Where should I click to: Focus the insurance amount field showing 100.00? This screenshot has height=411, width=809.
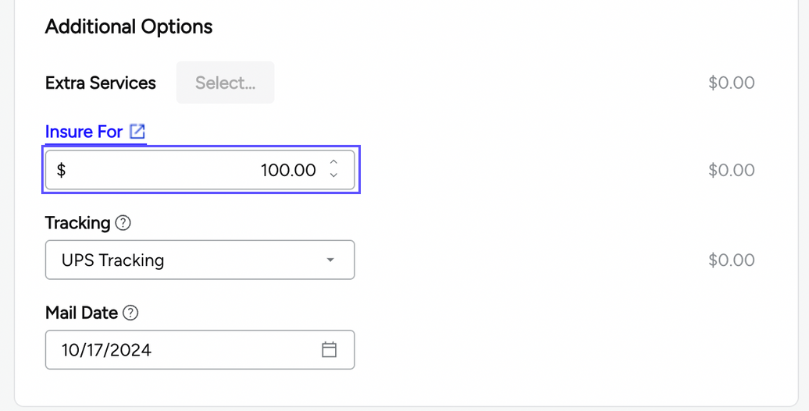pyautogui.click(x=200, y=170)
